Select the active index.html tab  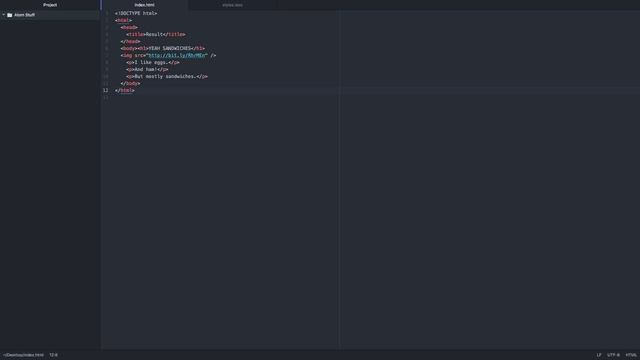(144, 5)
